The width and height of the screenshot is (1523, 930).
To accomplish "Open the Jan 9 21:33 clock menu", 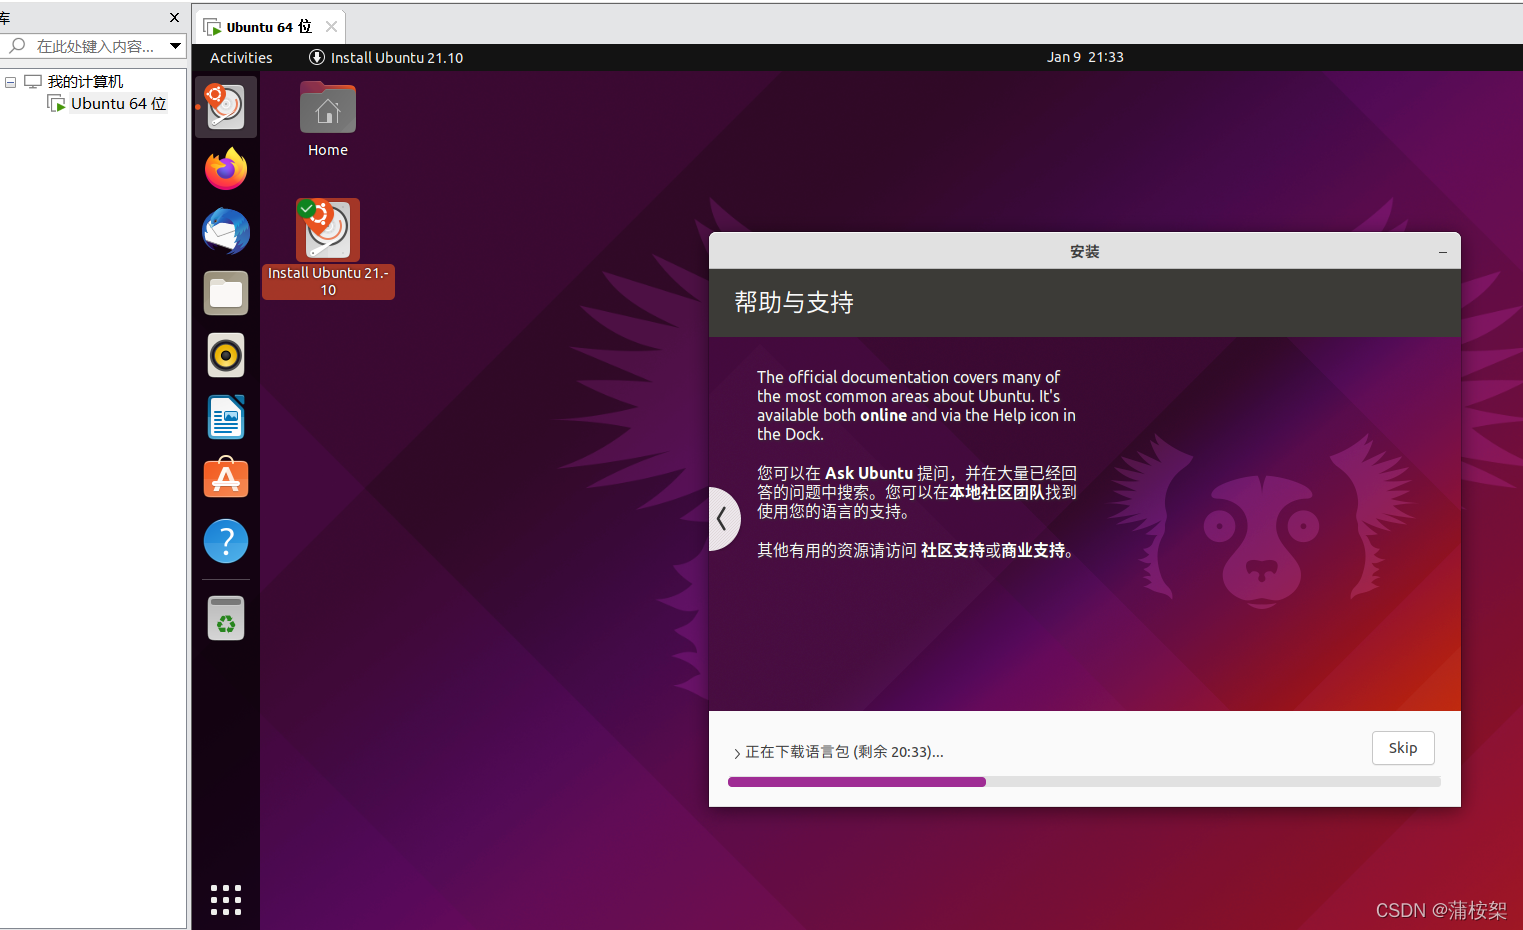I will click(1085, 57).
